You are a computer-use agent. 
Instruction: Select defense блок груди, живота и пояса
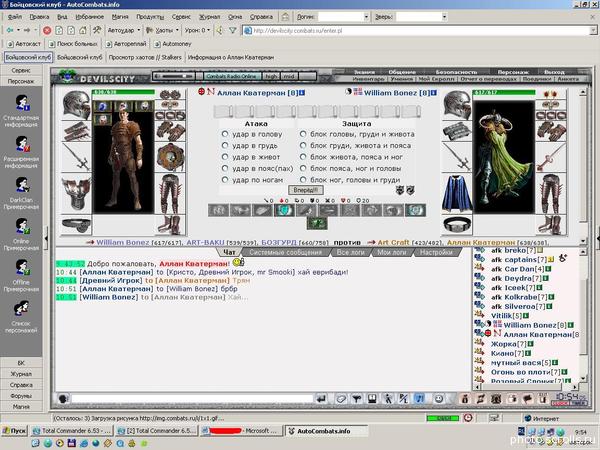303,145
